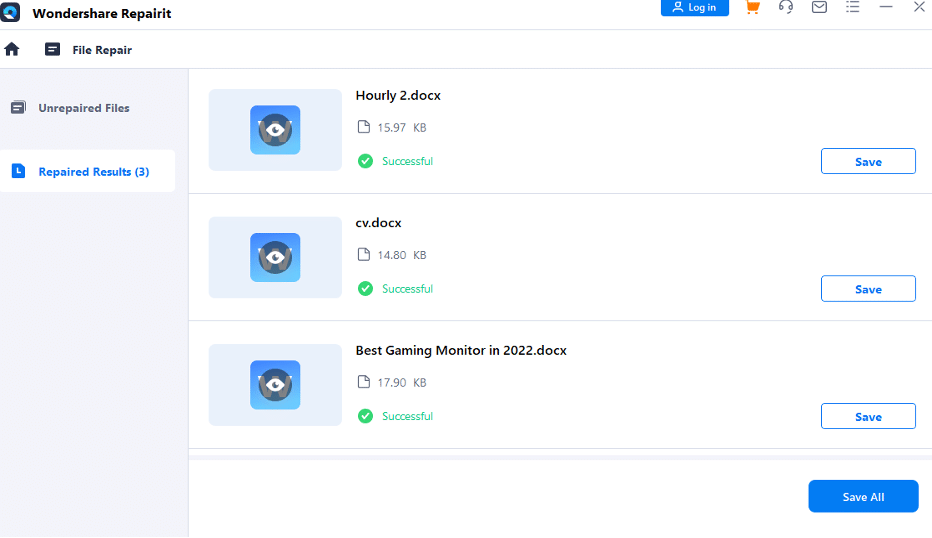This screenshot has height=538, width=932.
Task: Click the green checkmark for Hourly 2.docx
Action: coord(366,161)
